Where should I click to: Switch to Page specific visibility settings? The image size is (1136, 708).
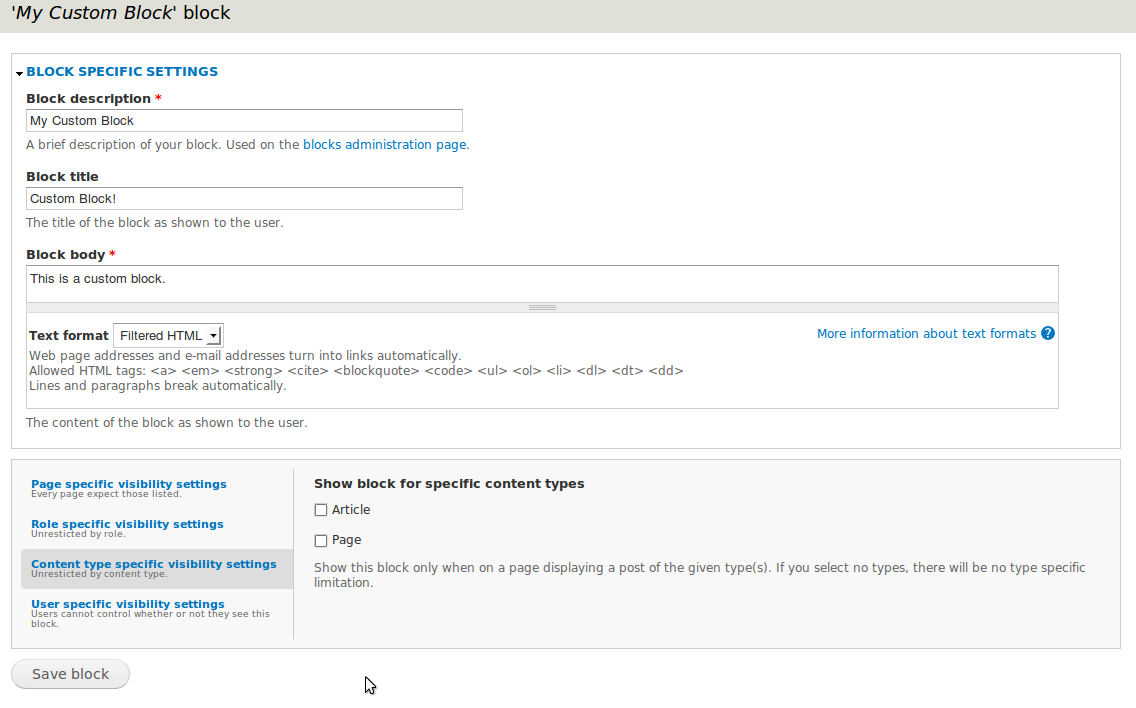pyautogui.click(x=128, y=483)
